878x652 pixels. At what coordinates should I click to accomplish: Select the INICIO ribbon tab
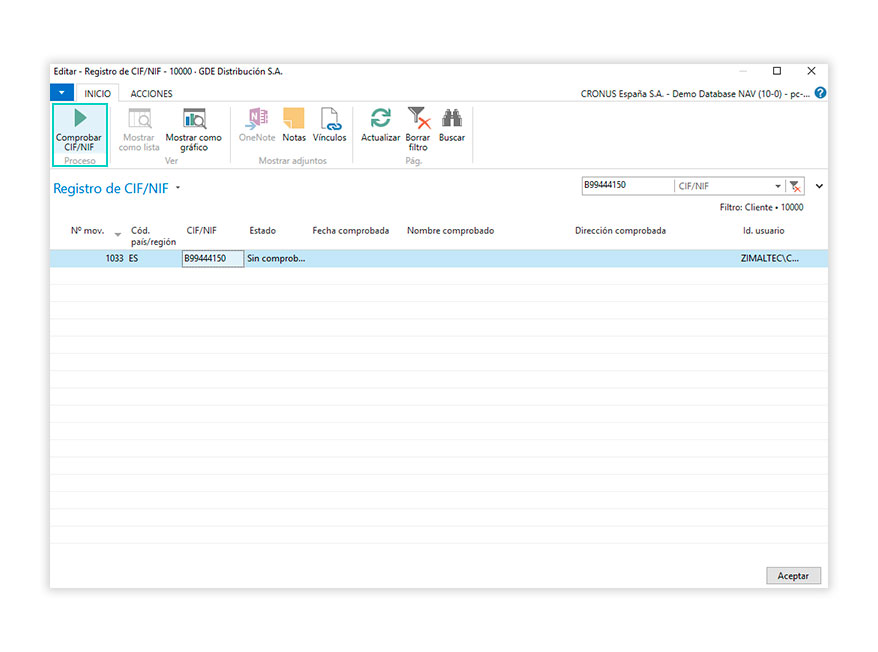pyautogui.click(x=97, y=93)
